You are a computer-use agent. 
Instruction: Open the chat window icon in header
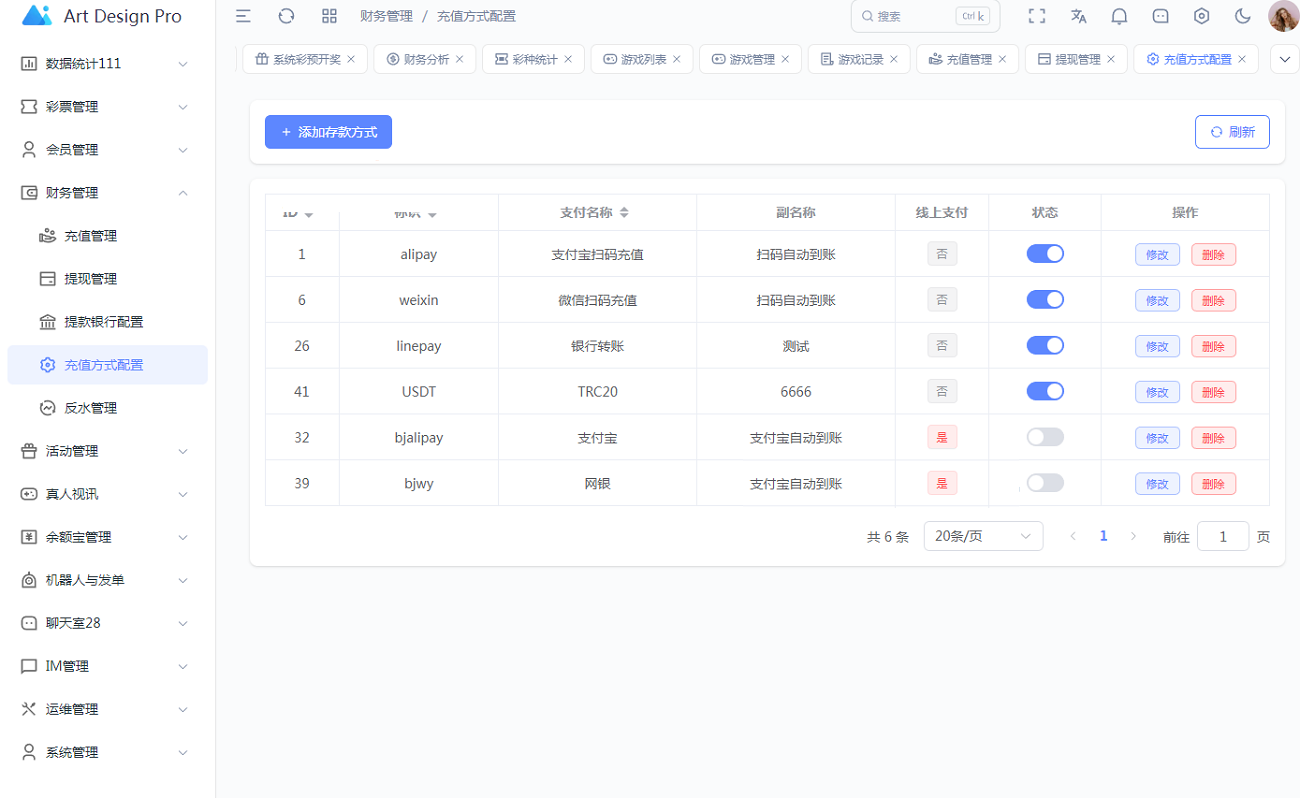(x=1161, y=16)
